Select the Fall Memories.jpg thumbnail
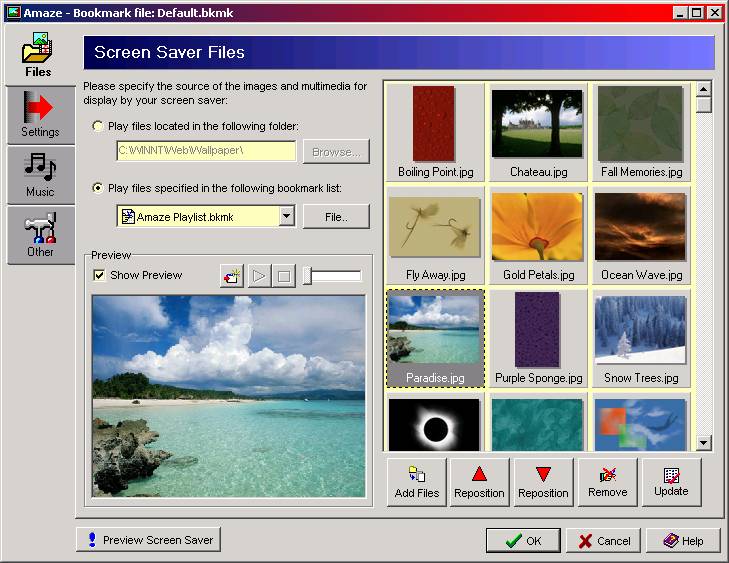The width and height of the screenshot is (729, 563). click(641, 132)
